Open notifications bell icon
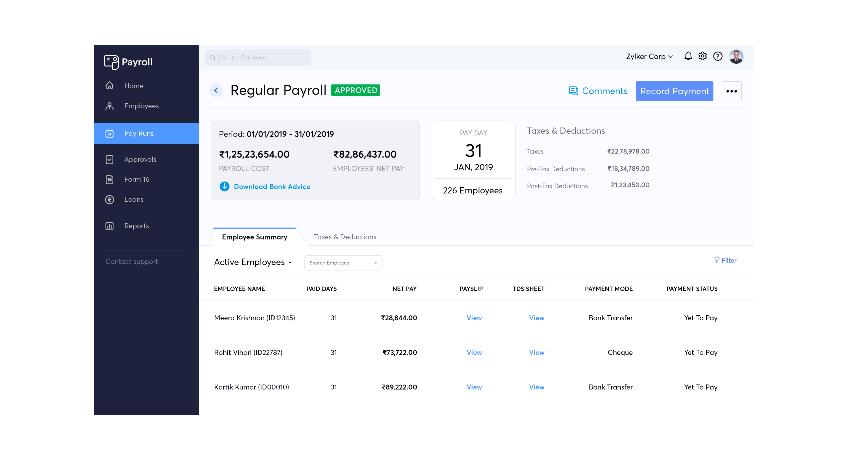This screenshot has width=847, height=460. (x=688, y=56)
